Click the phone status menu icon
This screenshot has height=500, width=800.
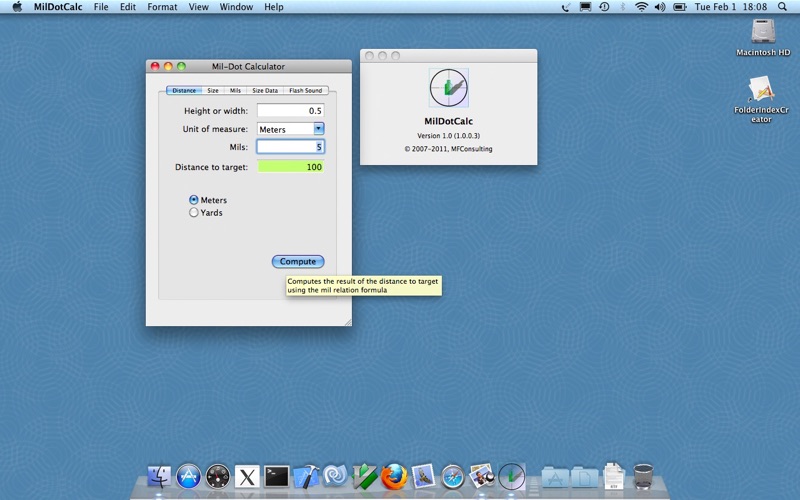point(566,7)
